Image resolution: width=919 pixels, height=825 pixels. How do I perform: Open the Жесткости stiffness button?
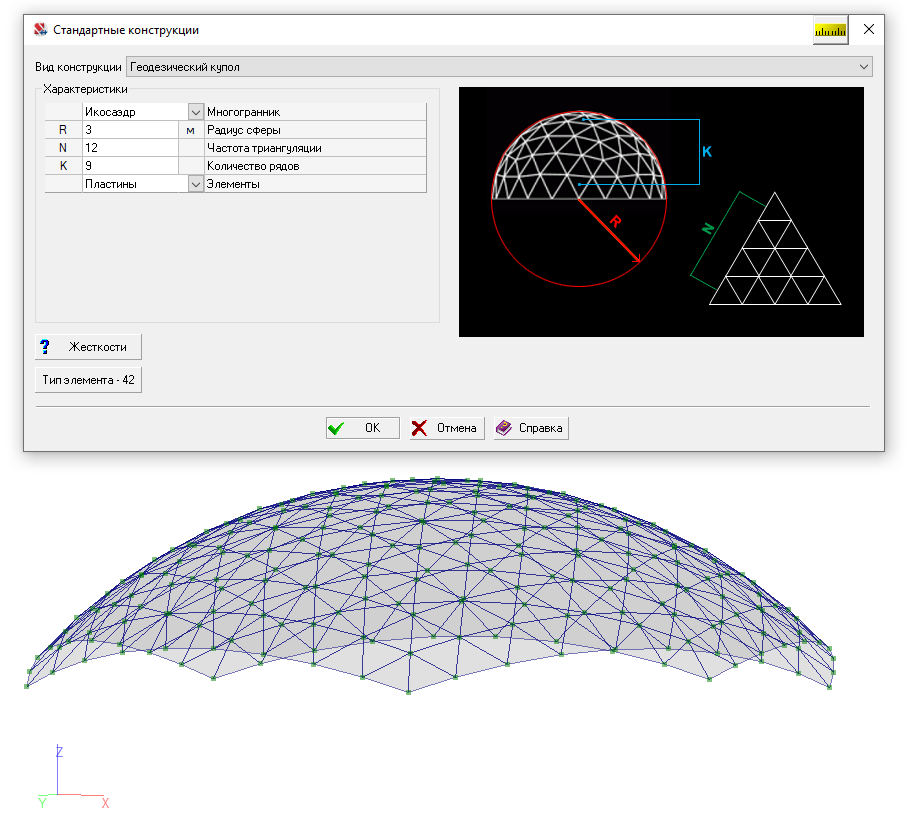coord(89,347)
